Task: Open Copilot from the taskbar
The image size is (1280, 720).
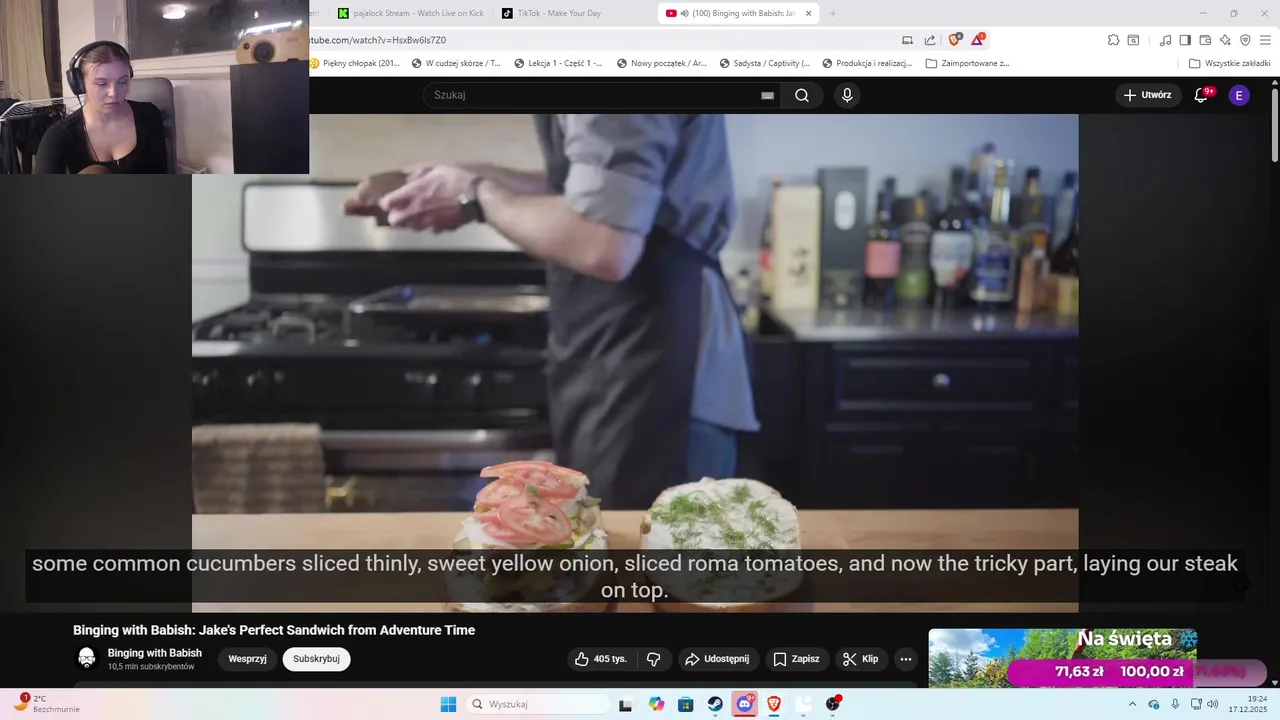Action: click(656, 704)
